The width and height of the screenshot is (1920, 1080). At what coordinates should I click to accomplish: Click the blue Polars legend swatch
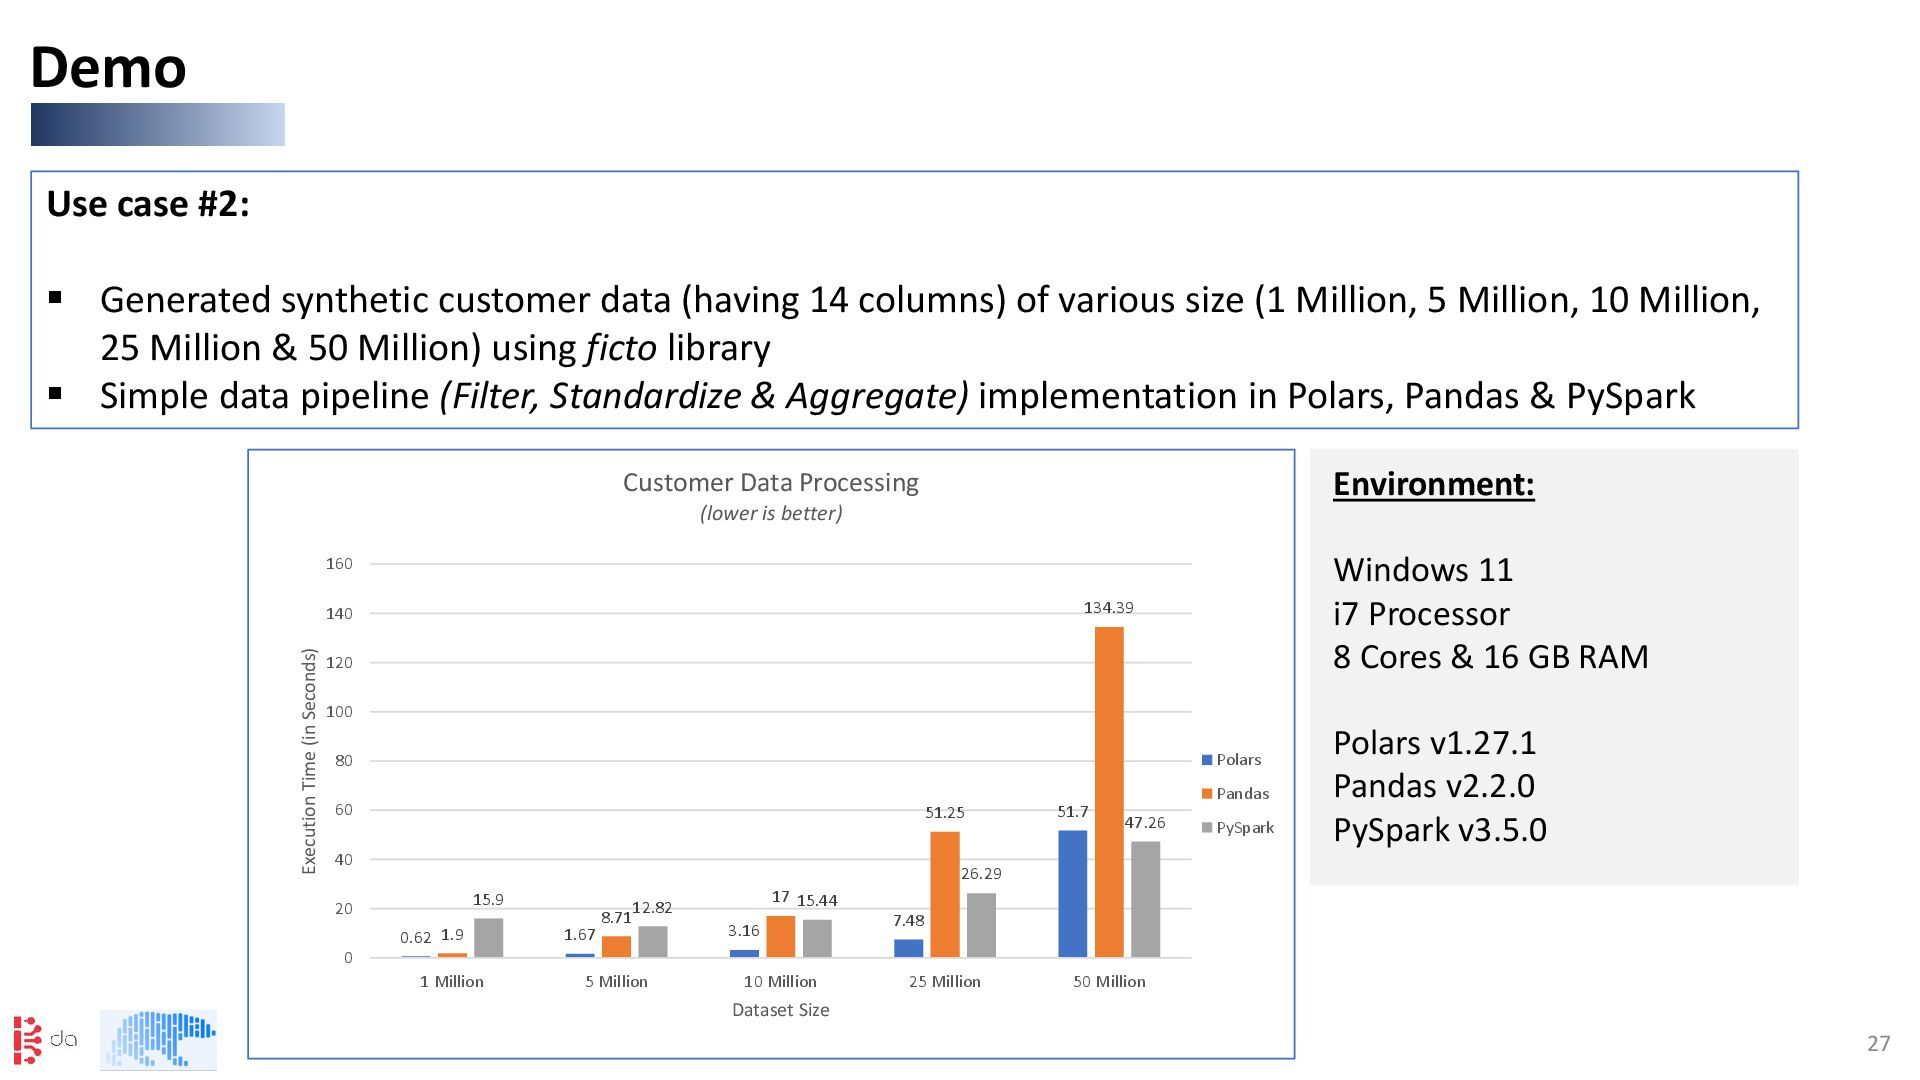point(1207,760)
